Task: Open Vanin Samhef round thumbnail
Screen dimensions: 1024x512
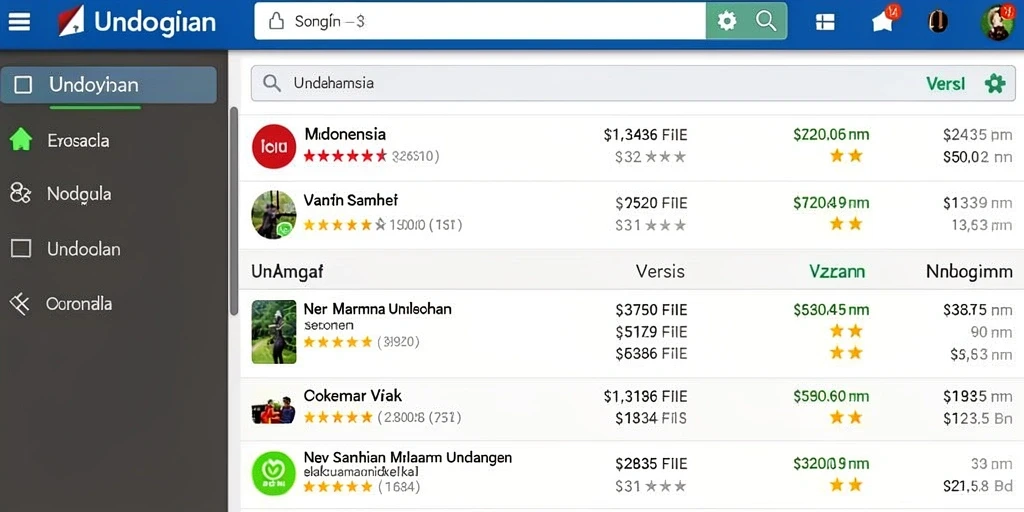Action: pos(274,215)
